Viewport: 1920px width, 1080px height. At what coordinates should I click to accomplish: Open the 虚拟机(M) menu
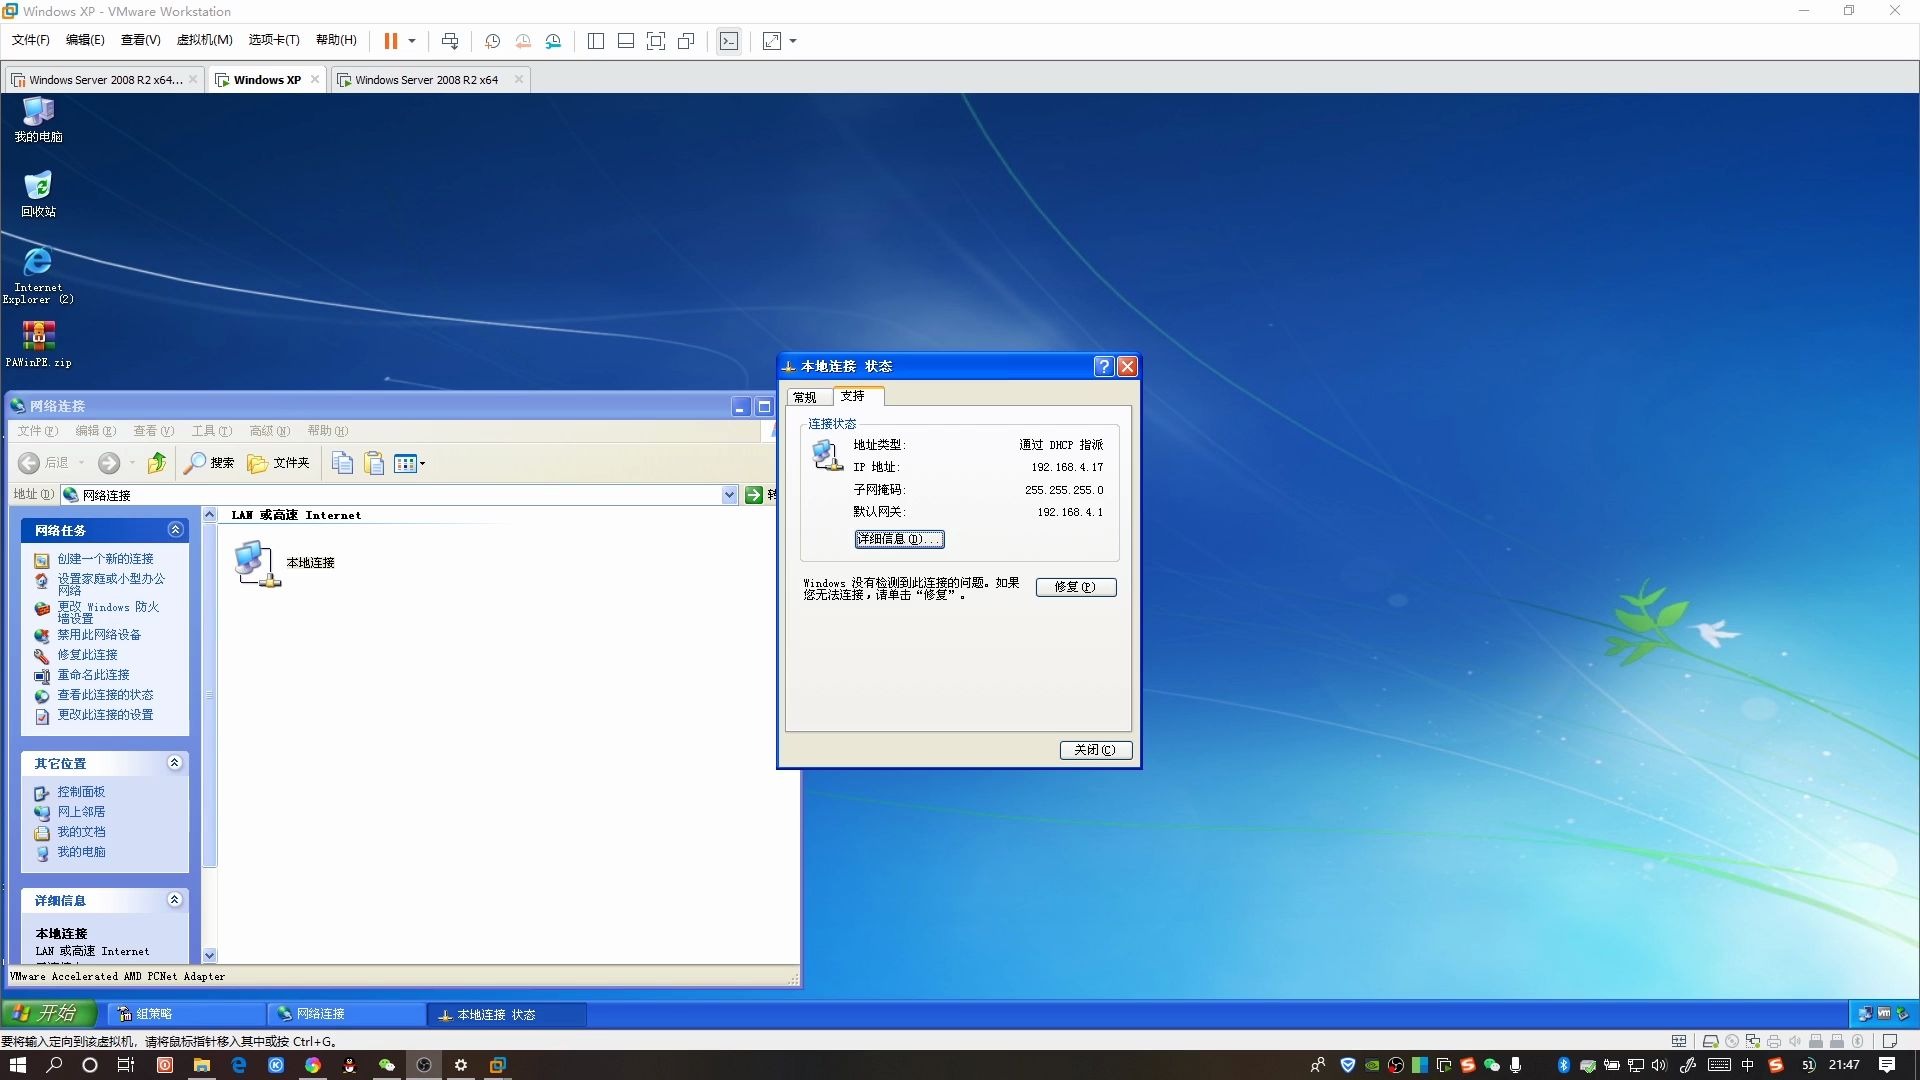(204, 40)
